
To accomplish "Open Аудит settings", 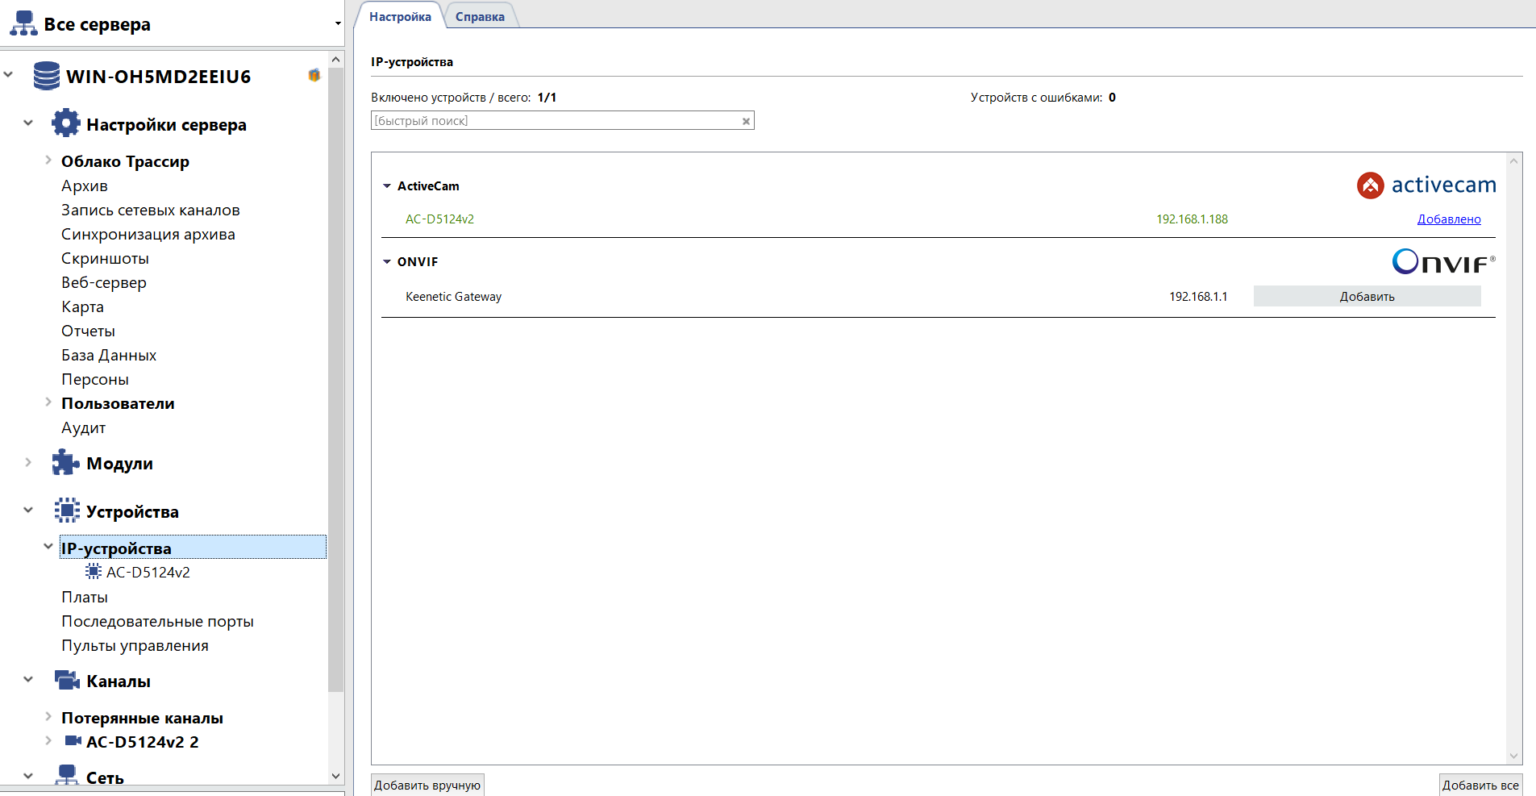I will pyautogui.click(x=84, y=427).
